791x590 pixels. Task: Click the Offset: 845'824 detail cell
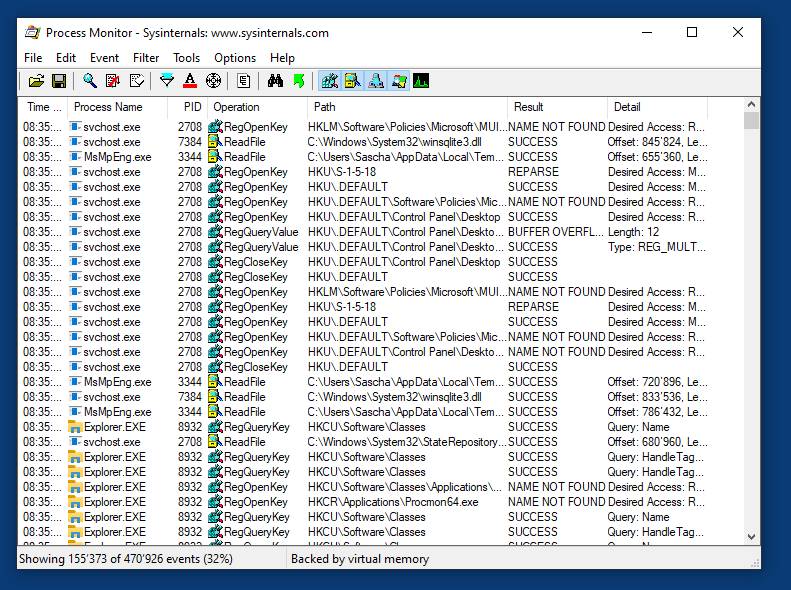click(x=657, y=142)
